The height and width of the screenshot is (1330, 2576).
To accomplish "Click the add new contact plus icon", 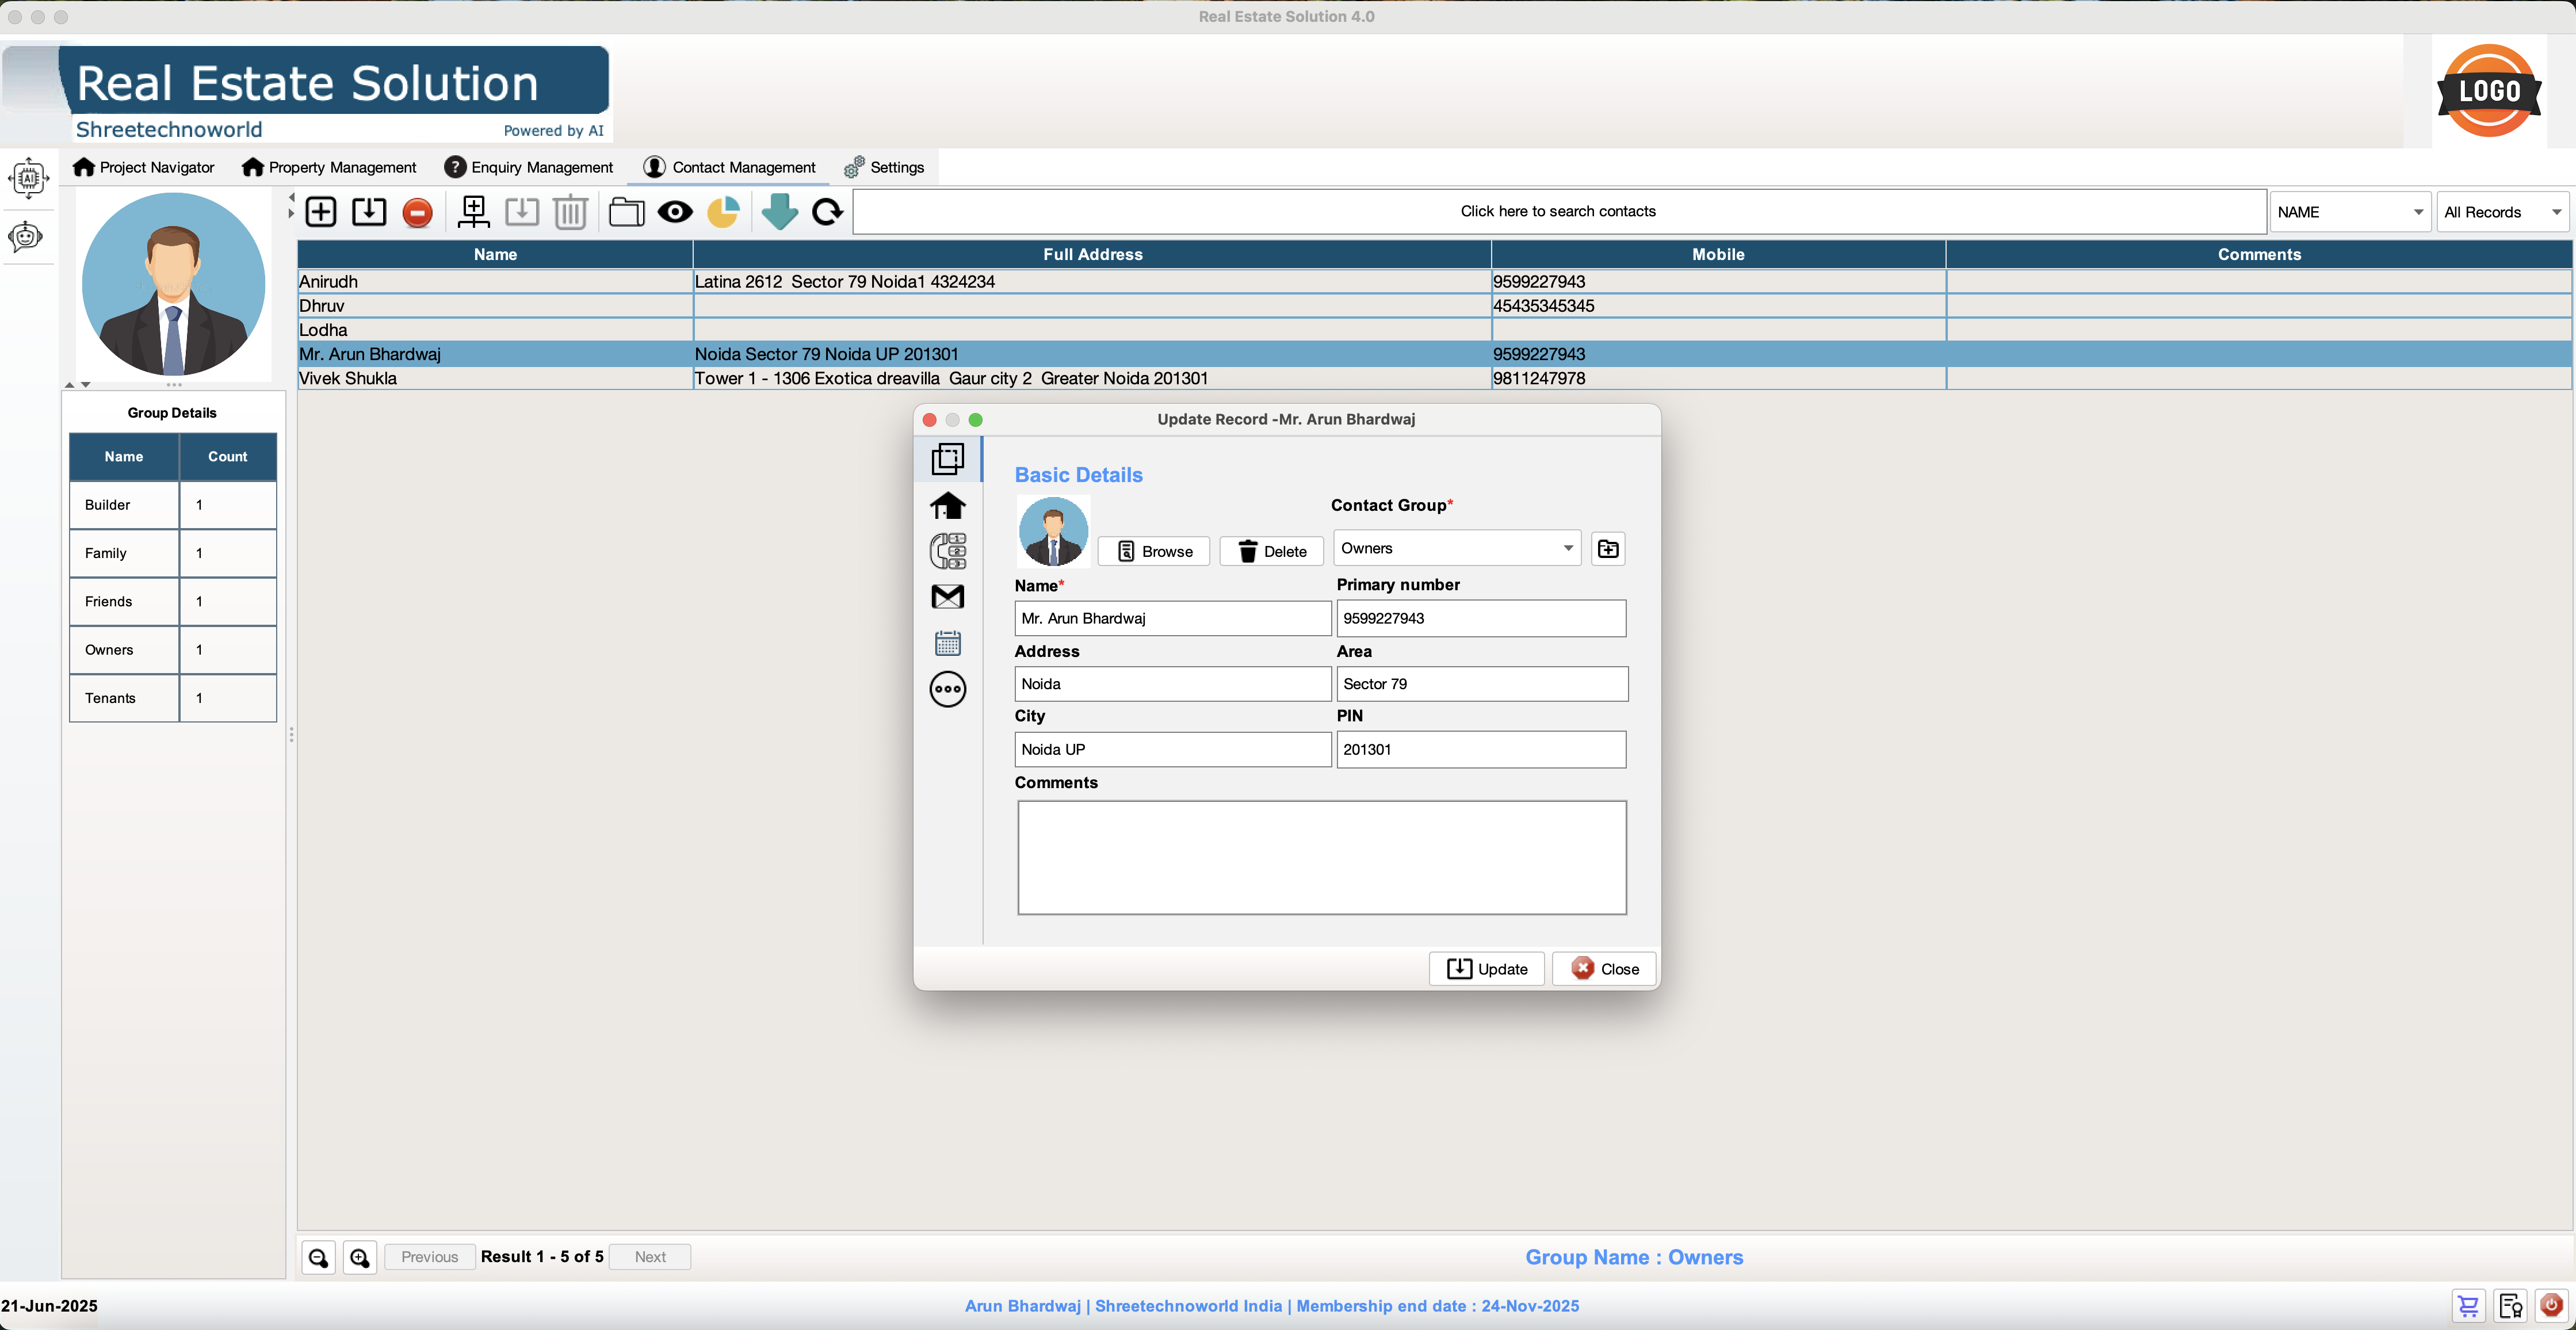I will click(x=321, y=212).
